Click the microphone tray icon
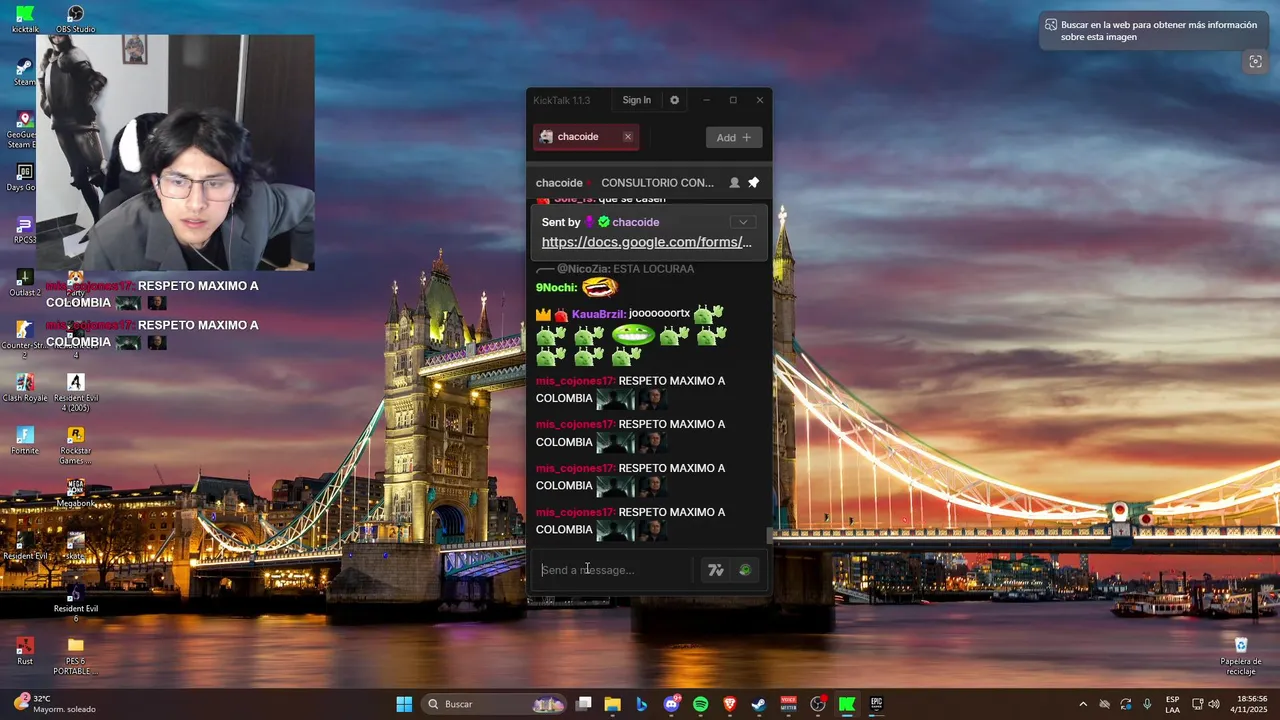Viewport: 1280px width, 720px height. (x=1147, y=704)
